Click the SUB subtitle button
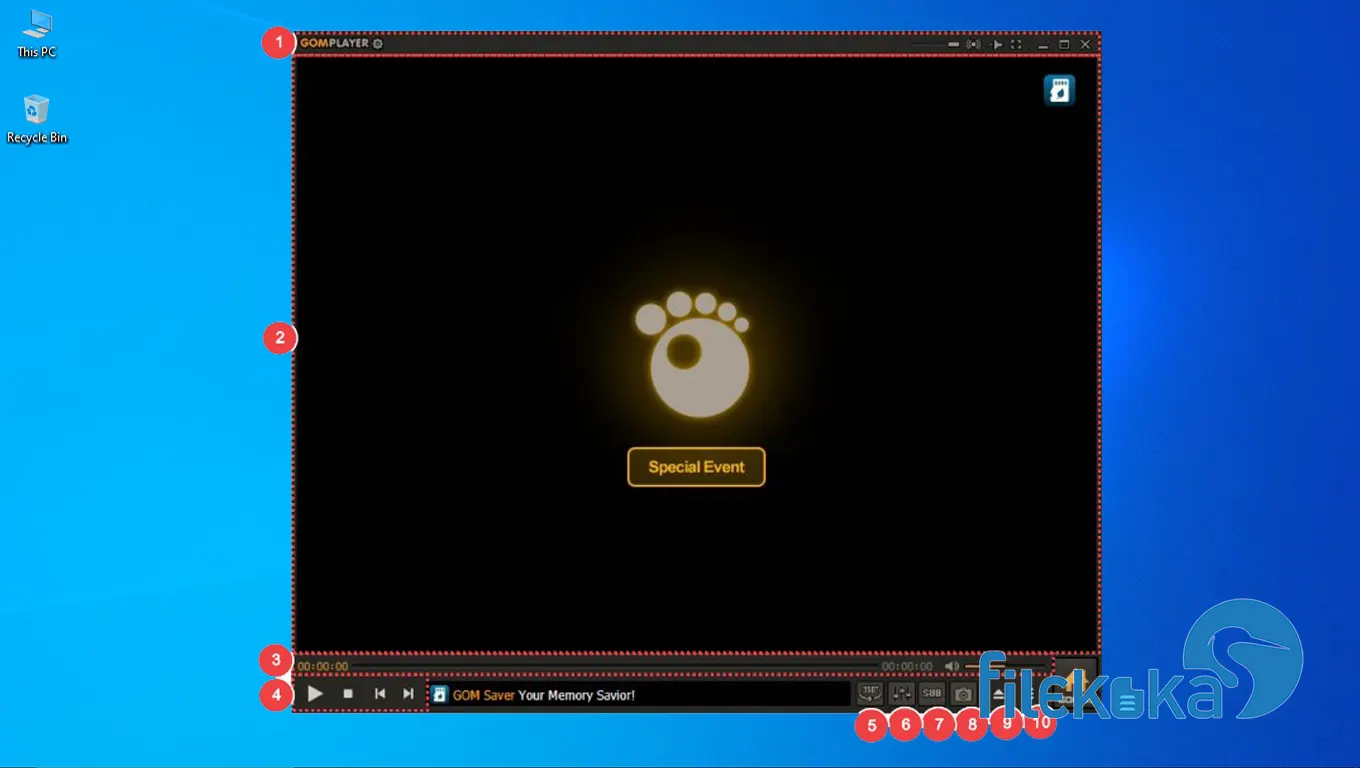 (932, 693)
